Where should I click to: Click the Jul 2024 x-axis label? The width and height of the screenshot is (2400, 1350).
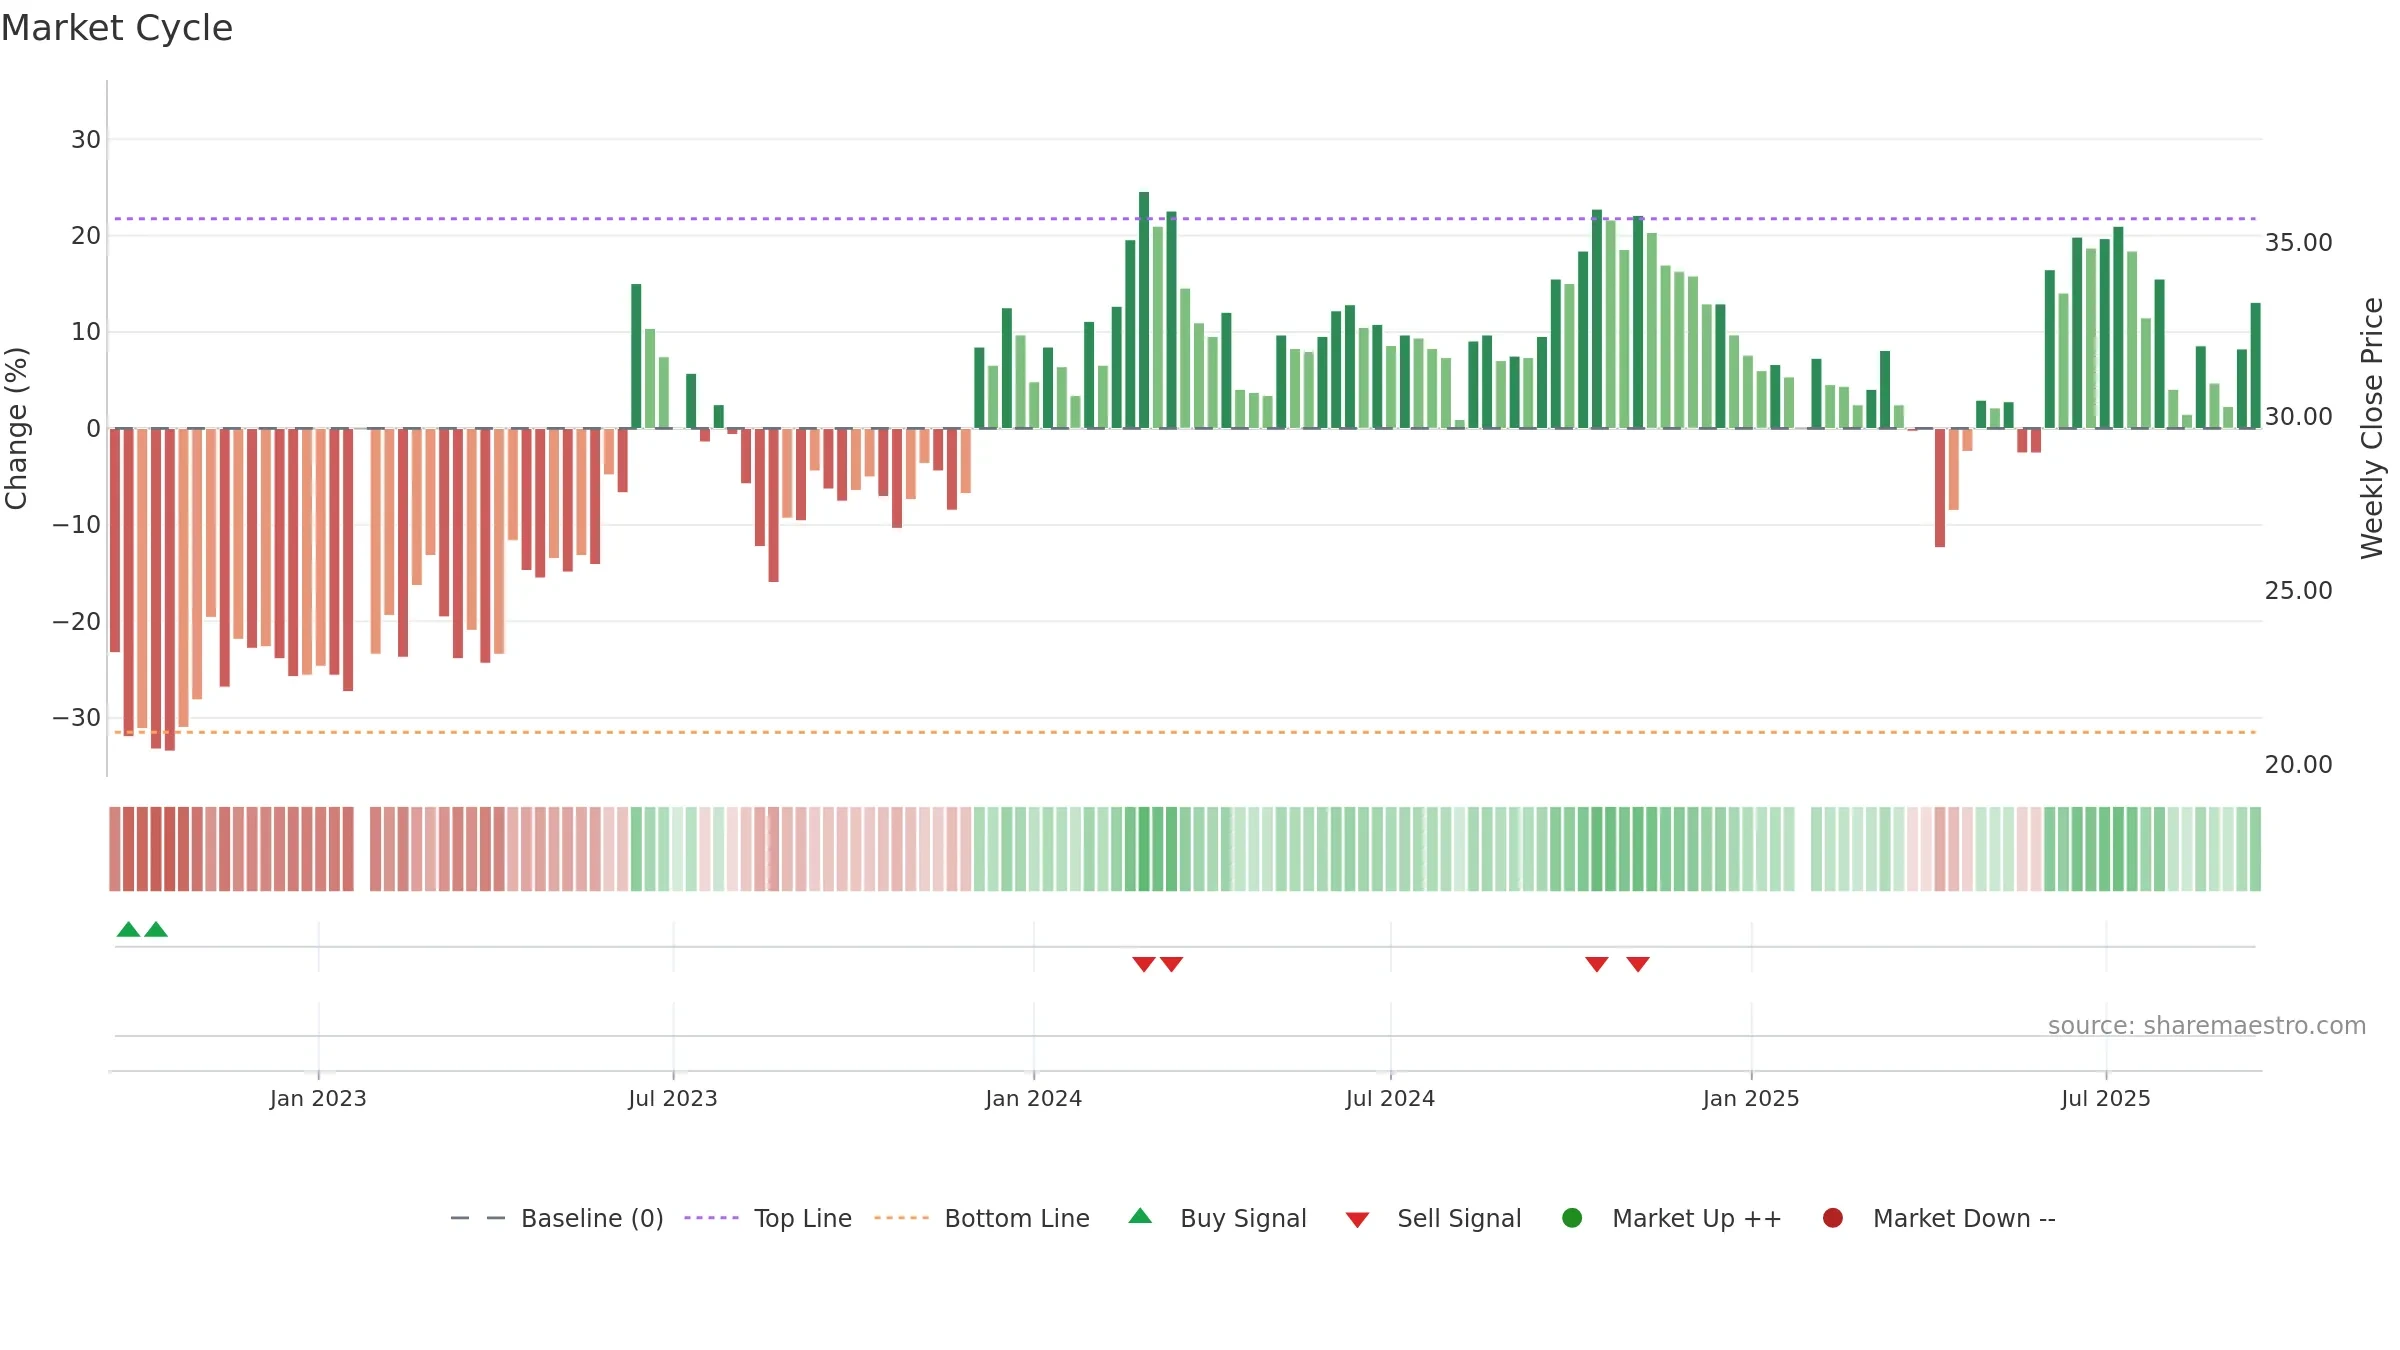(1390, 1098)
